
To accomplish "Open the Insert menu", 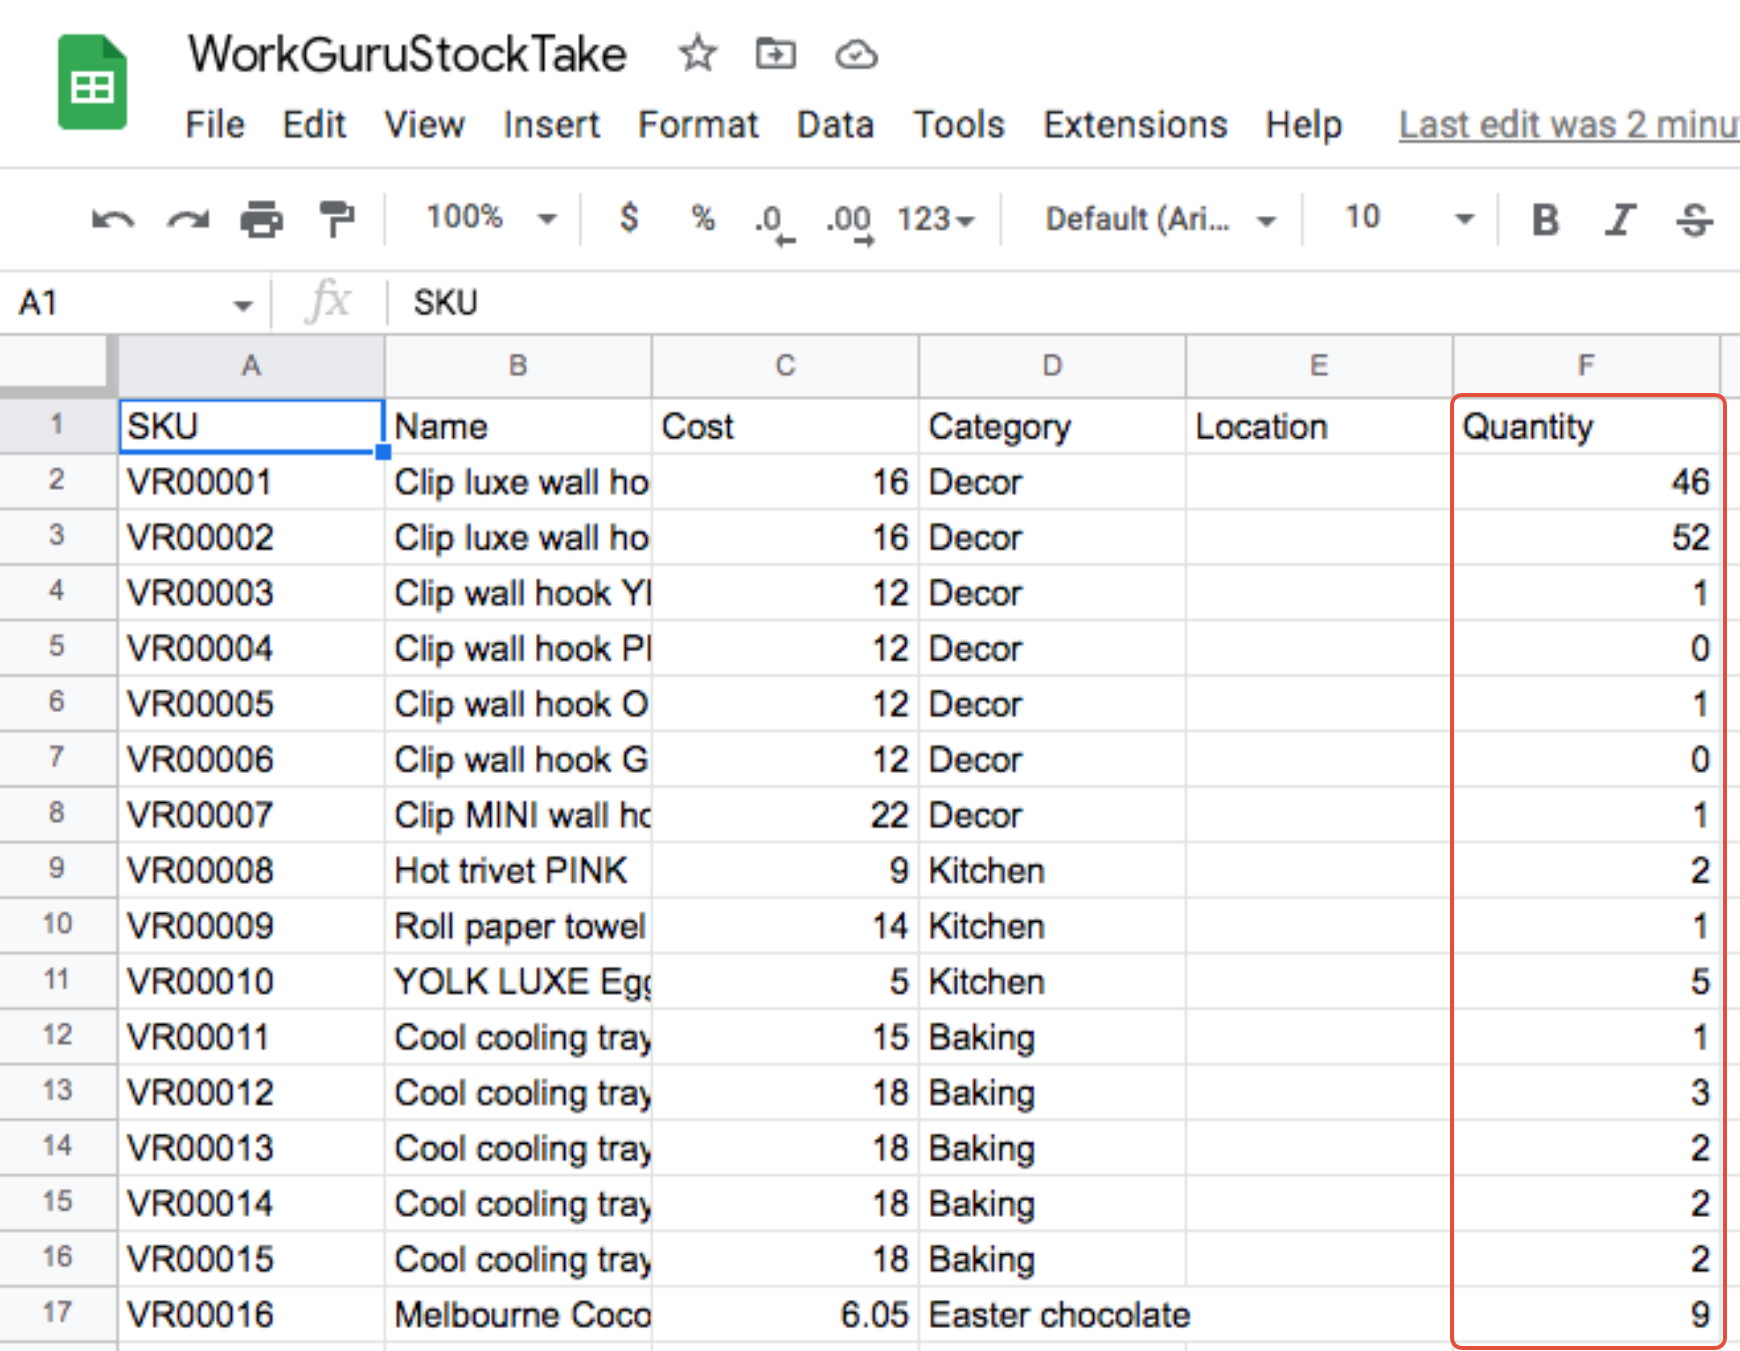I will coord(551,124).
